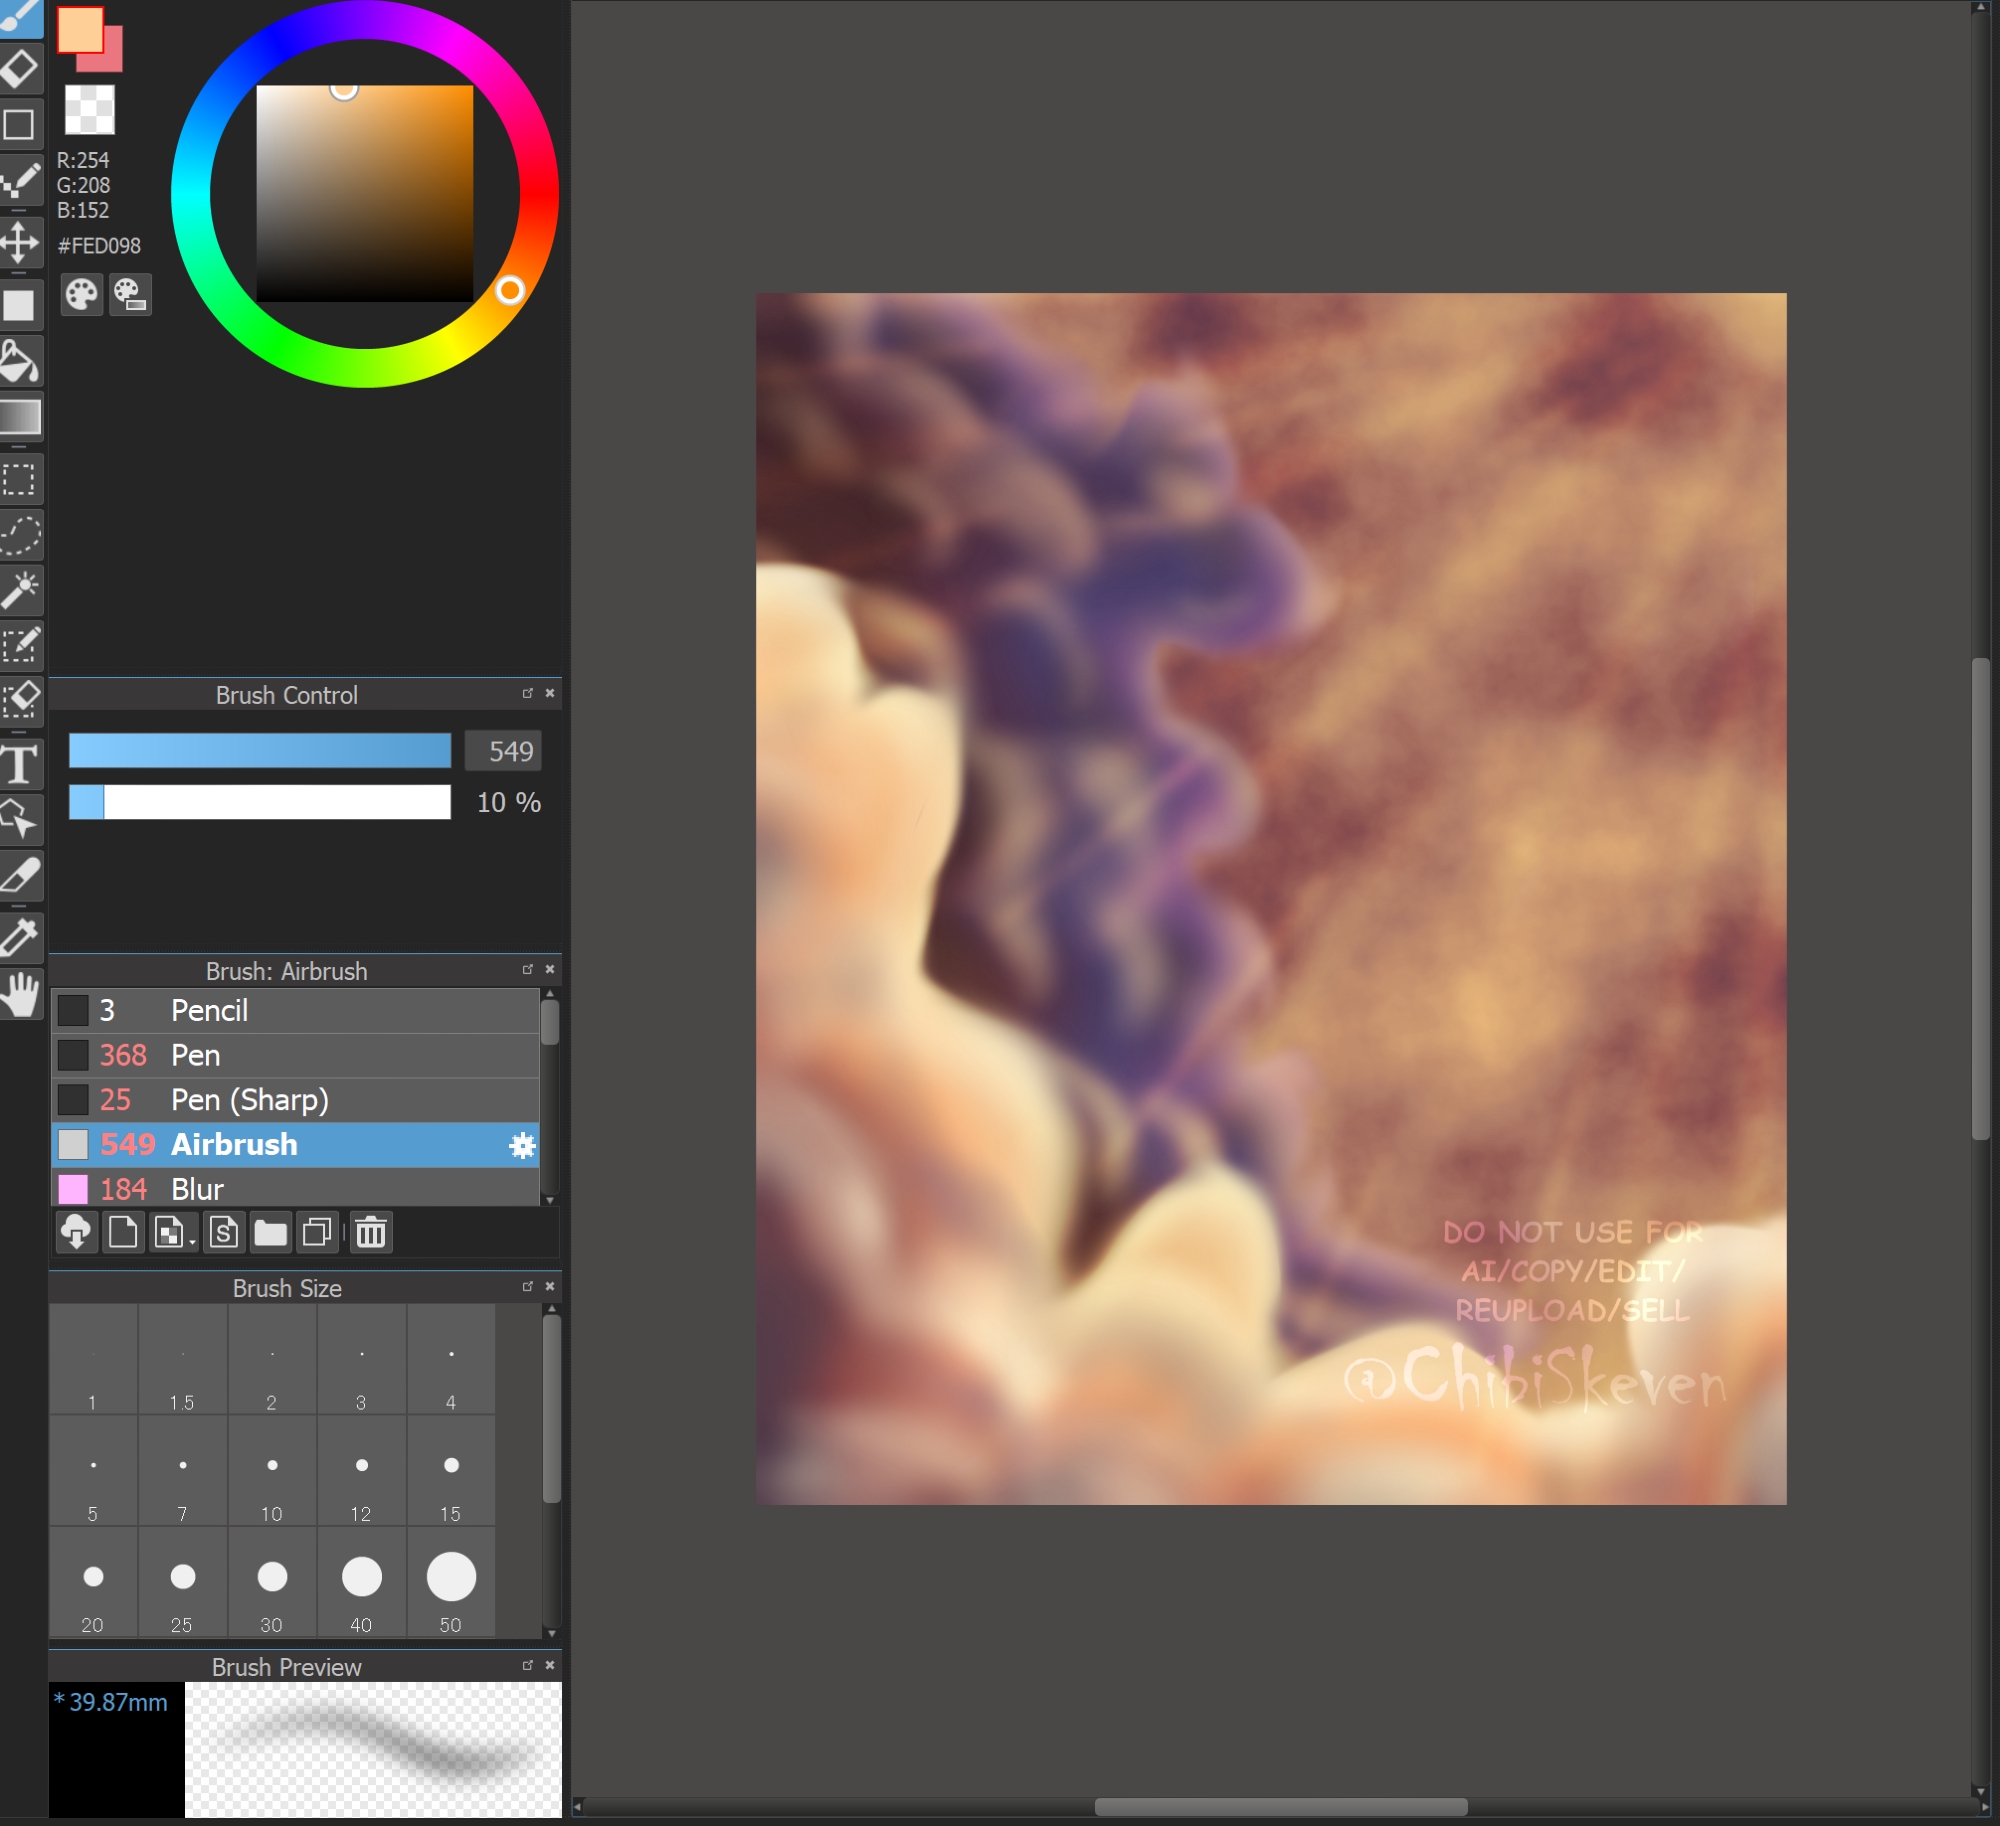Download brushes from the cloud
The width and height of the screenshot is (2000, 1826).
tap(76, 1232)
